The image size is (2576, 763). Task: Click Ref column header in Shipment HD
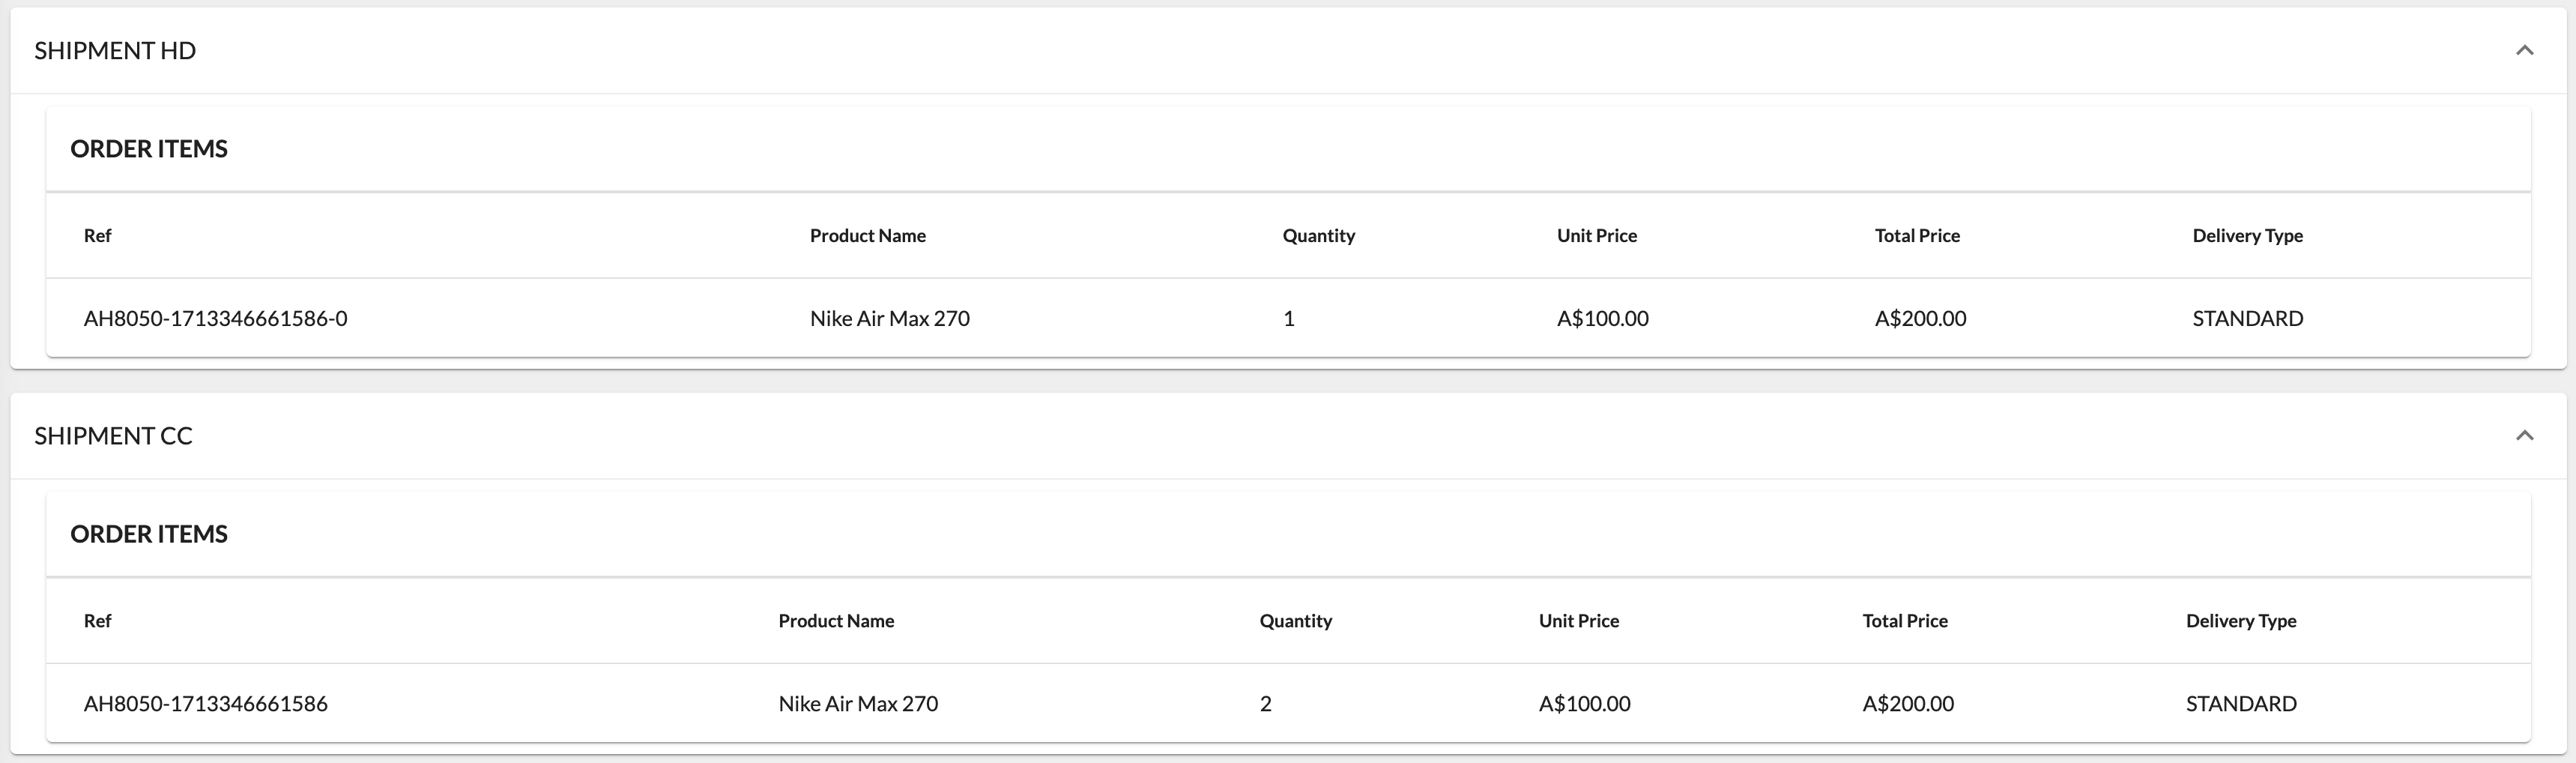point(97,235)
